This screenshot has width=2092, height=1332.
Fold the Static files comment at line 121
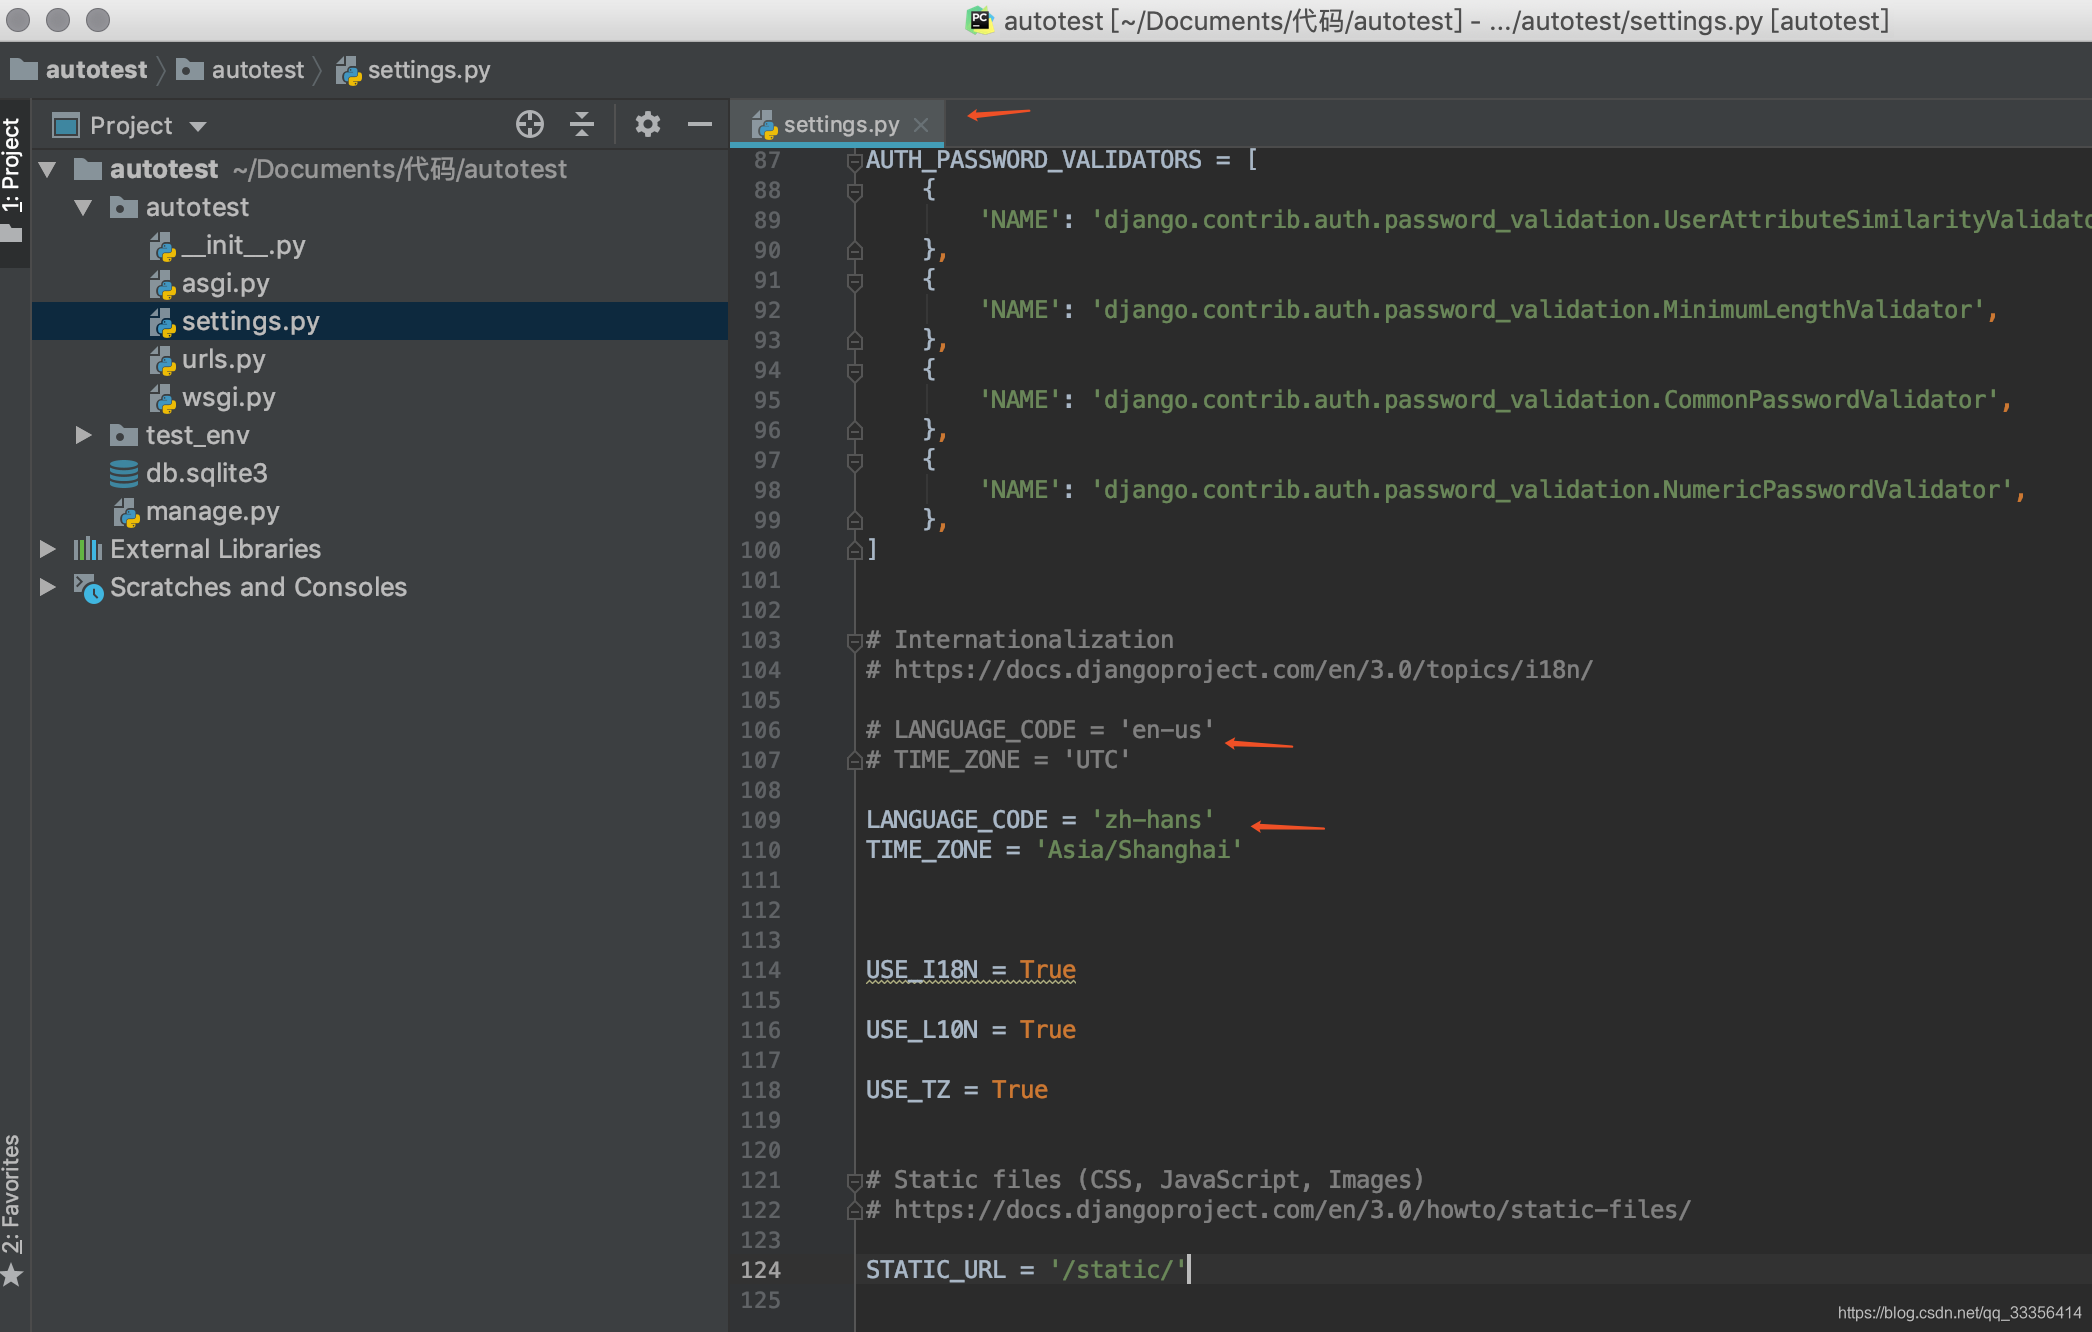click(854, 1181)
